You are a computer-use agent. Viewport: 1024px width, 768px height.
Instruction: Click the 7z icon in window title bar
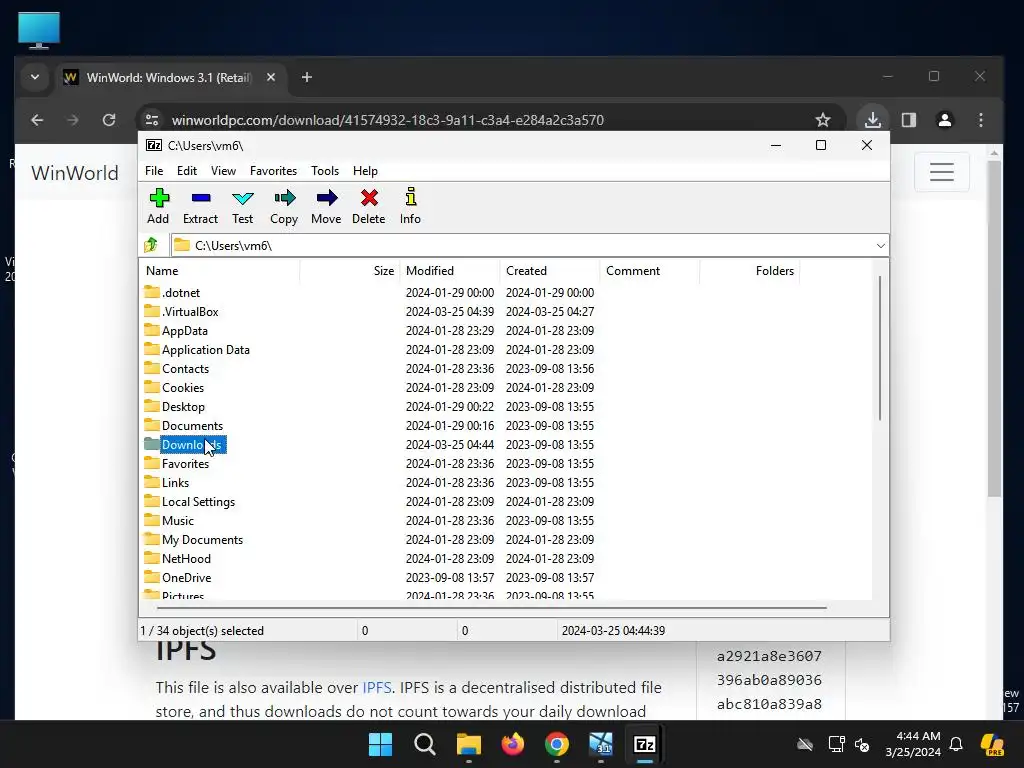pyautogui.click(x=154, y=145)
